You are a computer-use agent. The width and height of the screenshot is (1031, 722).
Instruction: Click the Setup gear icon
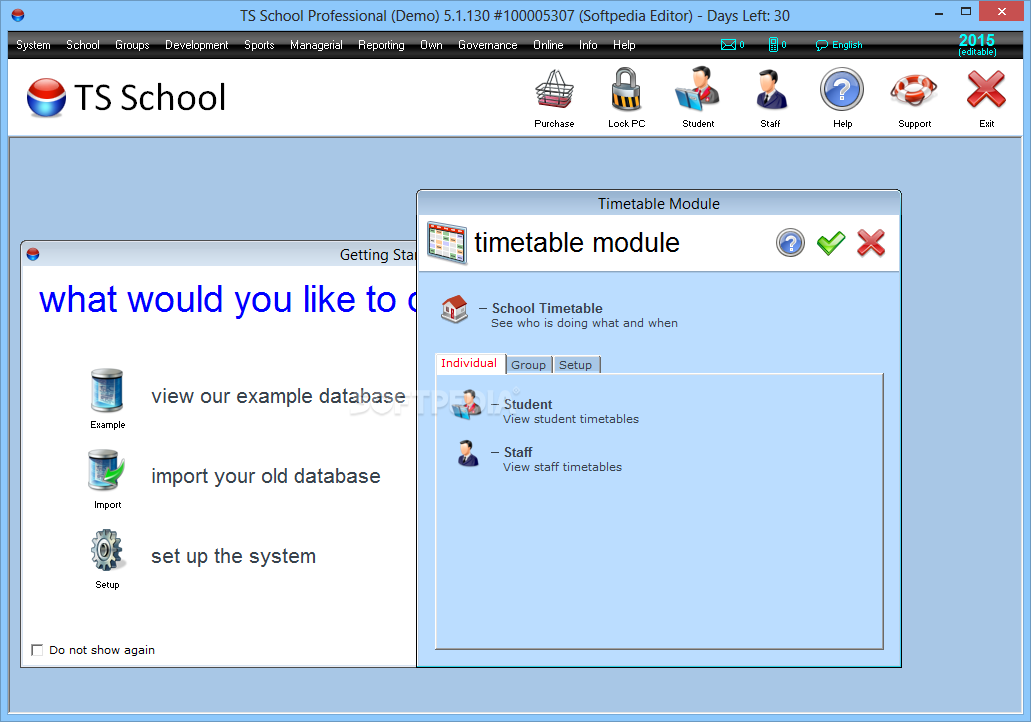click(107, 550)
